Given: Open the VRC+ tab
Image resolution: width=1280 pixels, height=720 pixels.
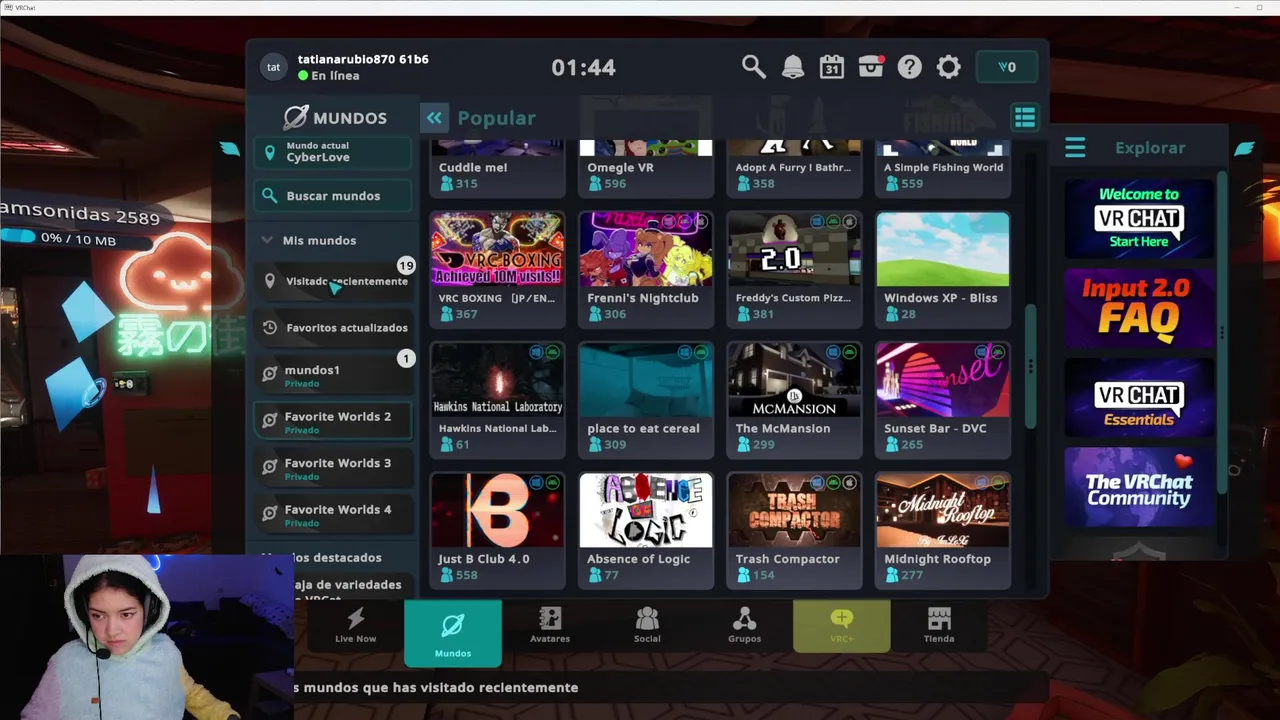Looking at the screenshot, I should (x=841, y=626).
